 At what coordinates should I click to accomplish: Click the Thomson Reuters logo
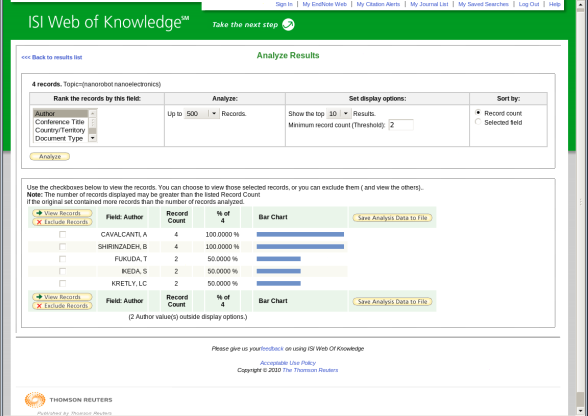69,399
